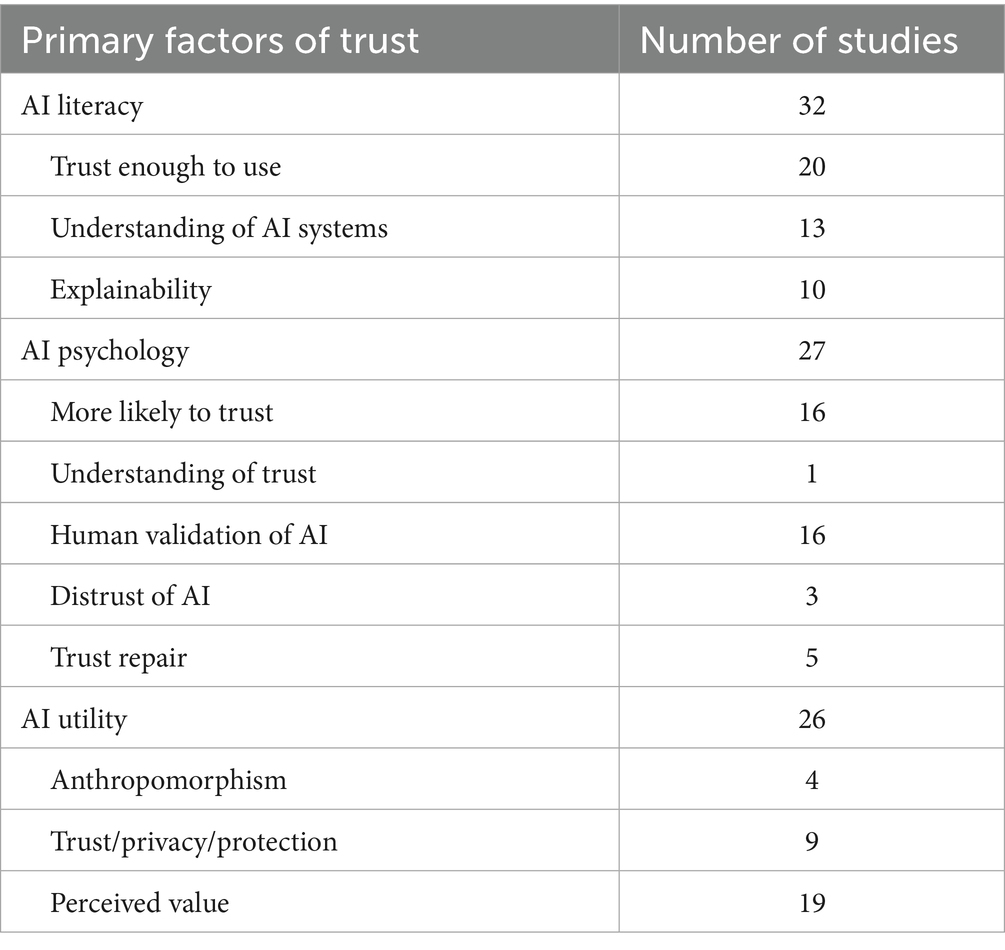Click the value 26 for AI utility
The height and width of the screenshot is (950, 1005).
(811, 719)
